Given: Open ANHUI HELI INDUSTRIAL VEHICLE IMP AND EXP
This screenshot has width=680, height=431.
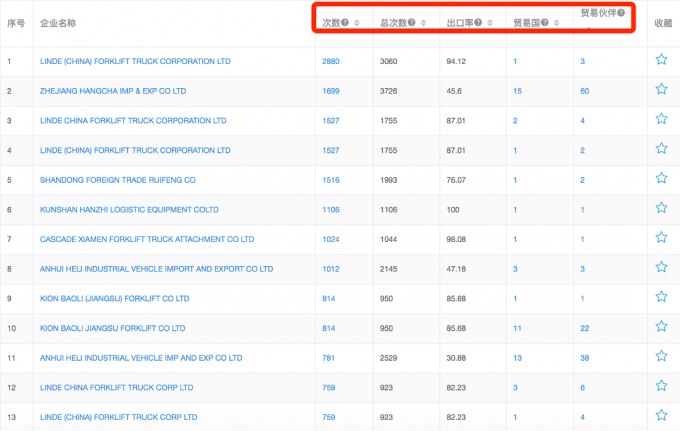Looking at the screenshot, I should coord(141,358).
